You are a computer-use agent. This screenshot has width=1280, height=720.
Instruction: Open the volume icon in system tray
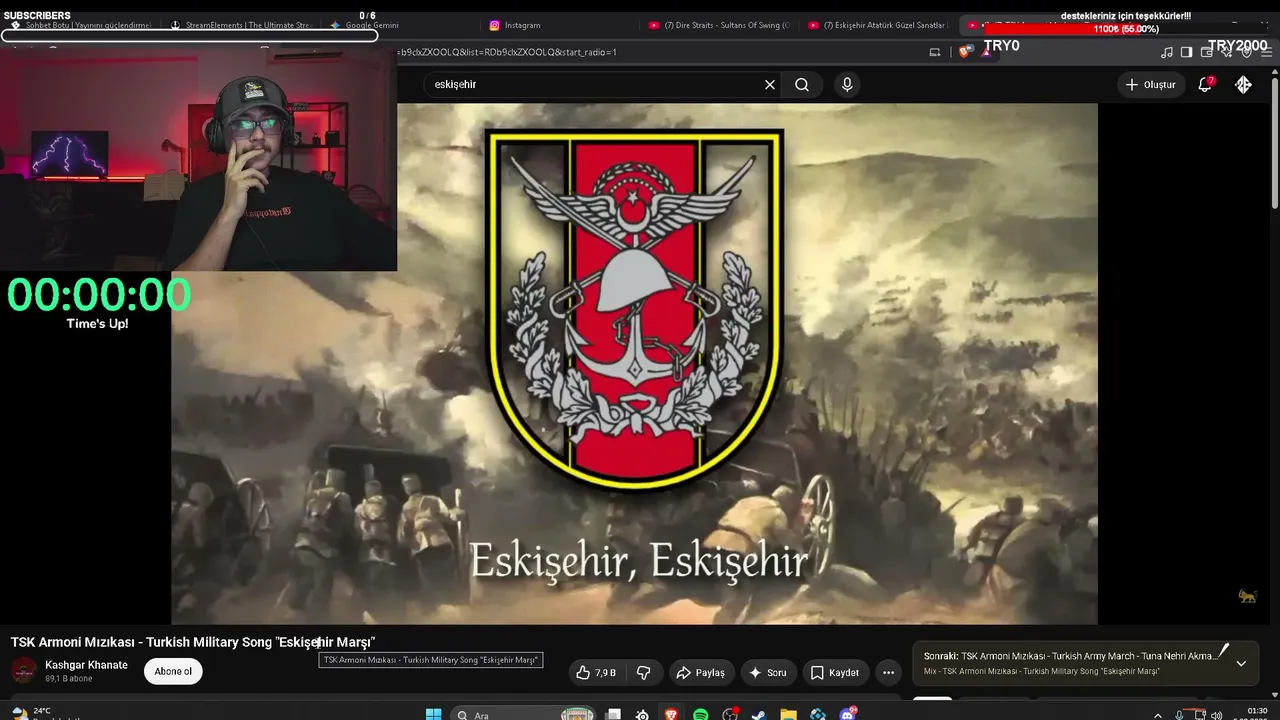pyautogui.click(x=1216, y=715)
